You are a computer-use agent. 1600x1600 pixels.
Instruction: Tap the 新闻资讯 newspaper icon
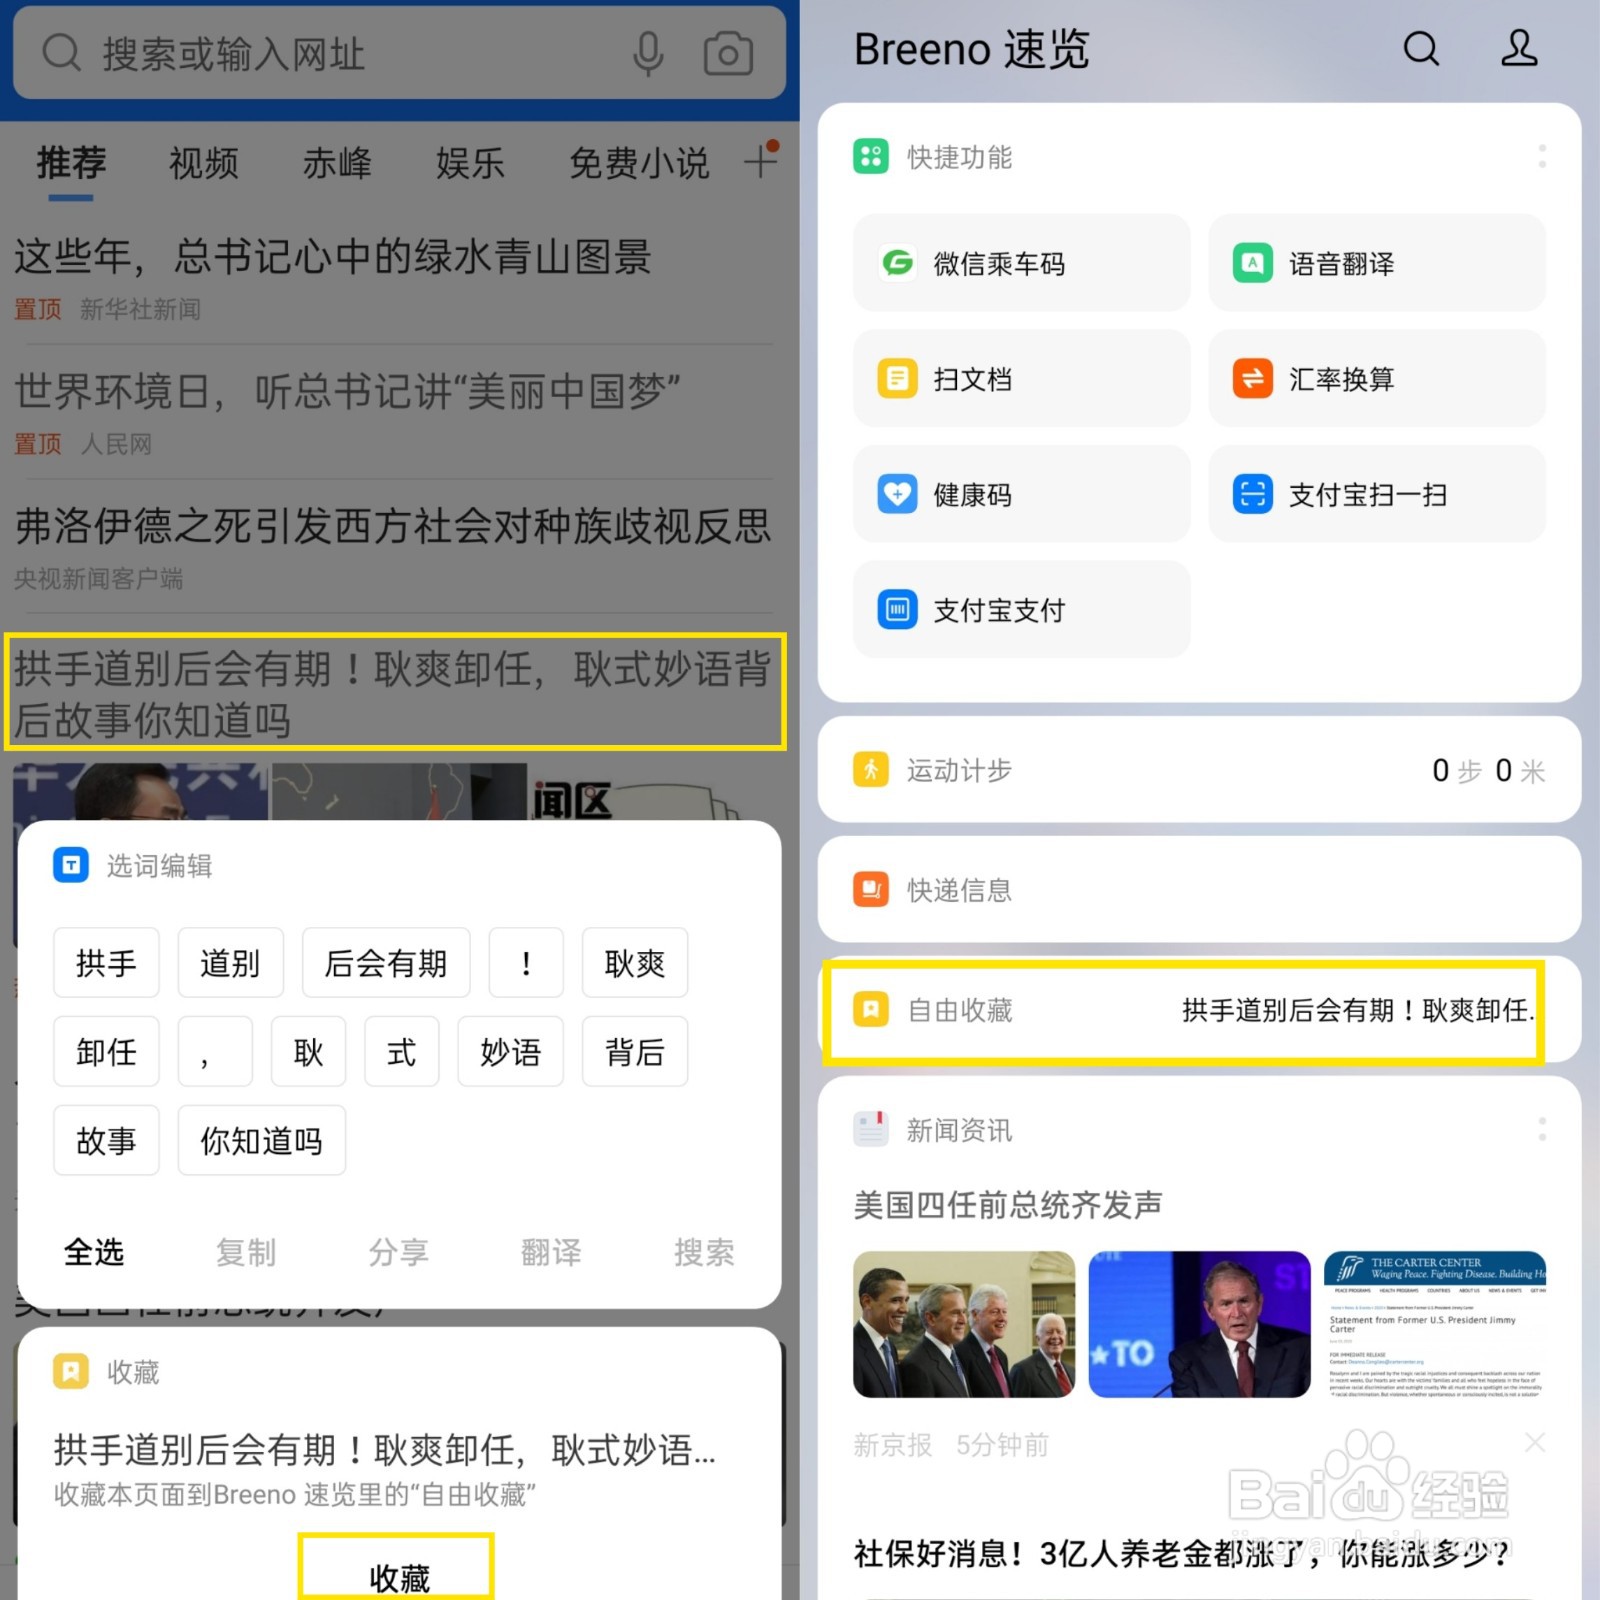tap(870, 1129)
